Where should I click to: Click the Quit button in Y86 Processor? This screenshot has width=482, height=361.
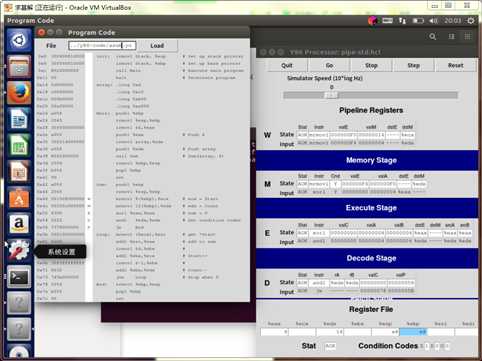(x=287, y=65)
